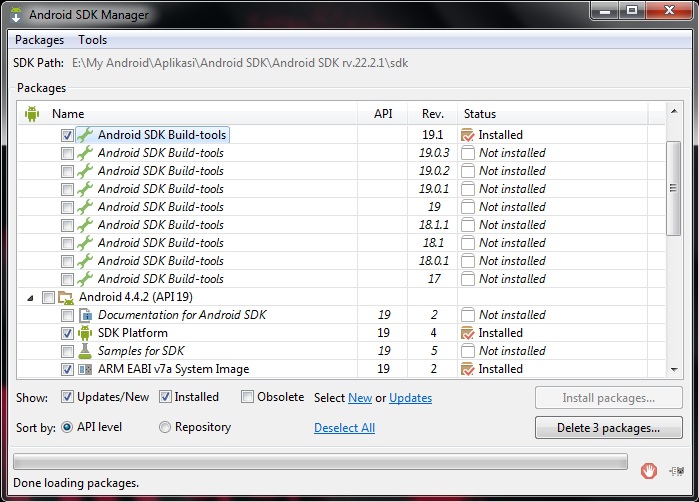Uncheck ARM EABI v7a System Image checkbox
This screenshot has height=502, width=699.
click(x=67, y=369)
